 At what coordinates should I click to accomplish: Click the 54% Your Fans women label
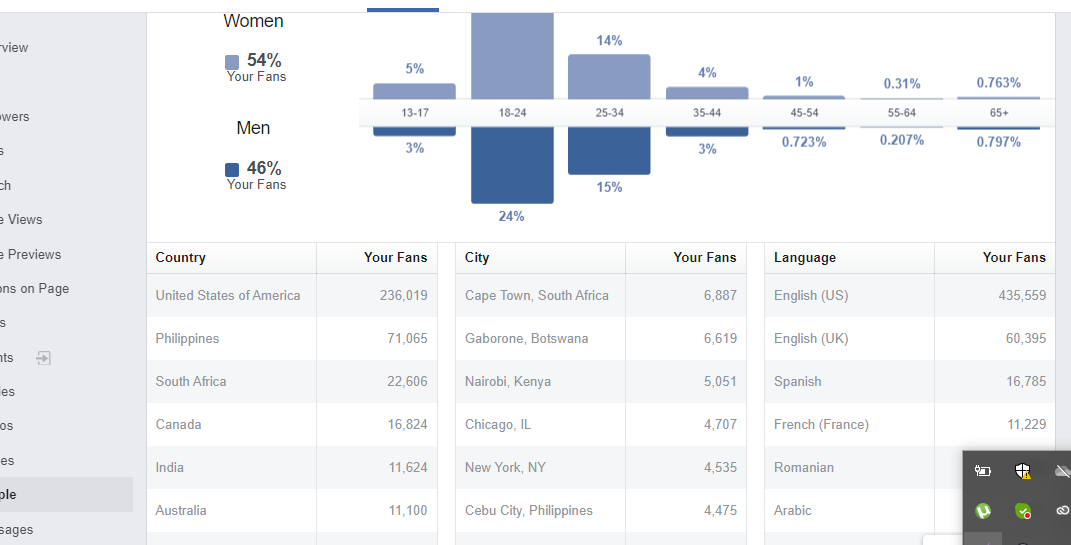coord(257,67)
